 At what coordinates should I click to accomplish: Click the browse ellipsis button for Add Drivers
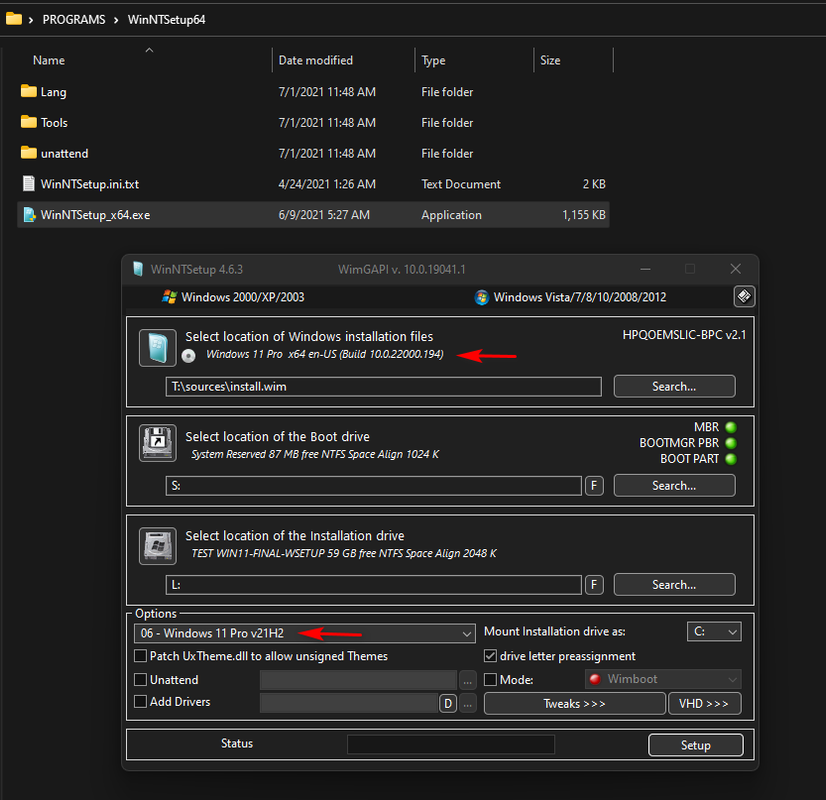coord(468,703)
